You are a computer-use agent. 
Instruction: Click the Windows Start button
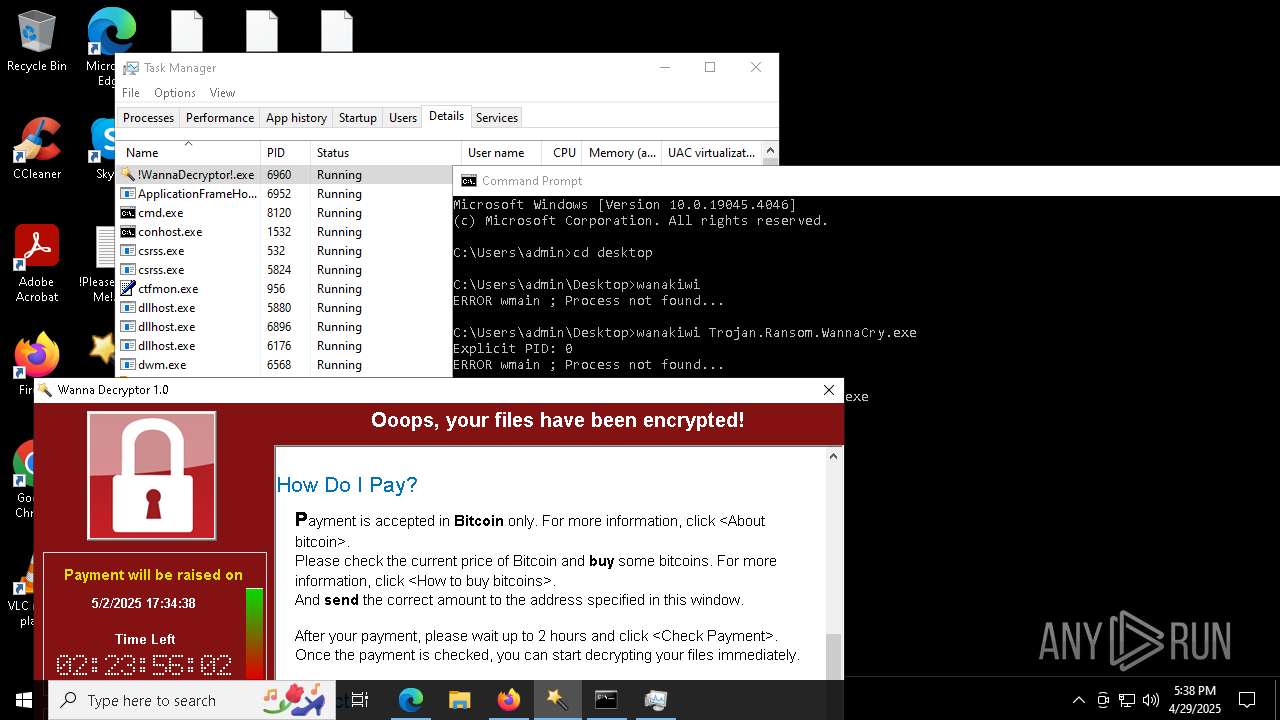click(23, 700)
